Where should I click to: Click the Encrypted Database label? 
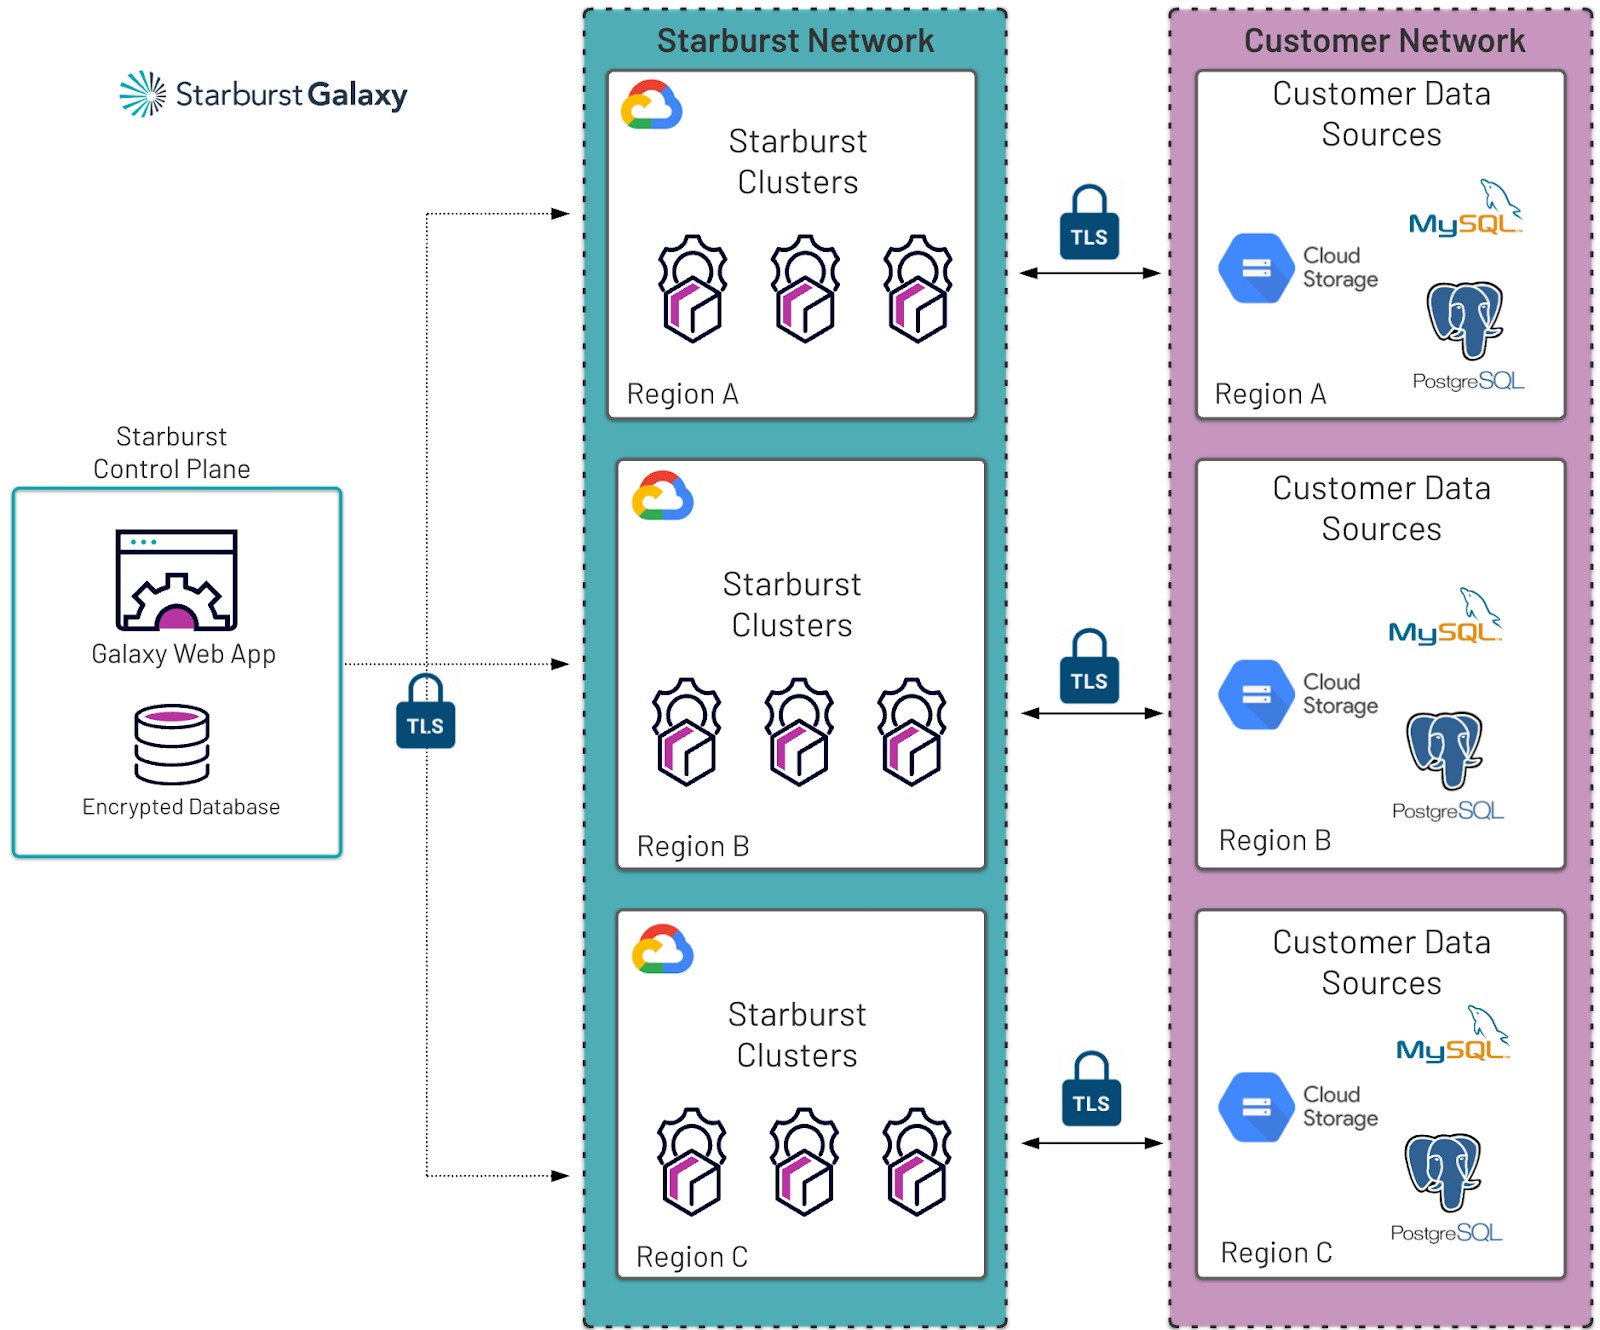[181, 807]
